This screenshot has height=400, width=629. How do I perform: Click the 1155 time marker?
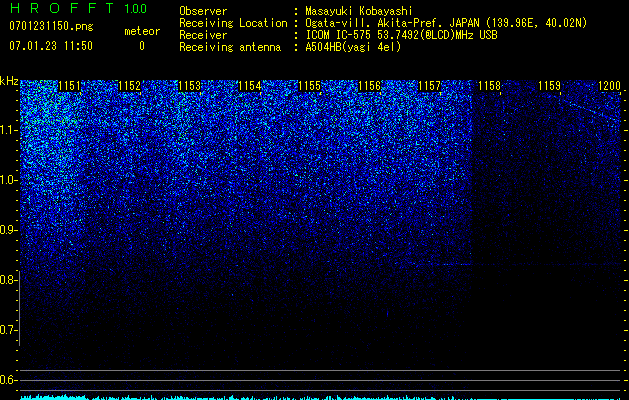(310, 86)
